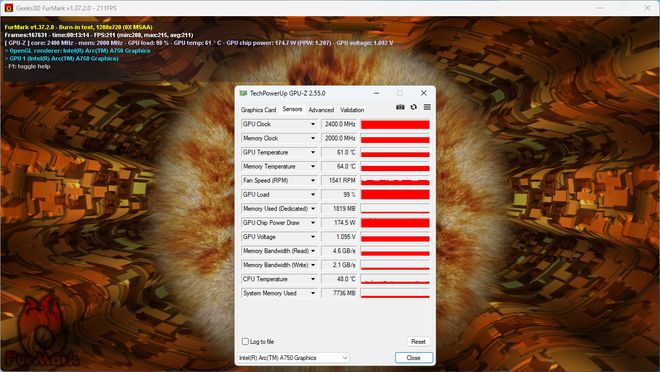Screen dimensions: 660x372
Task: Open the Memory Bandwidth (Read) dropdown
Action: [313, 251]
